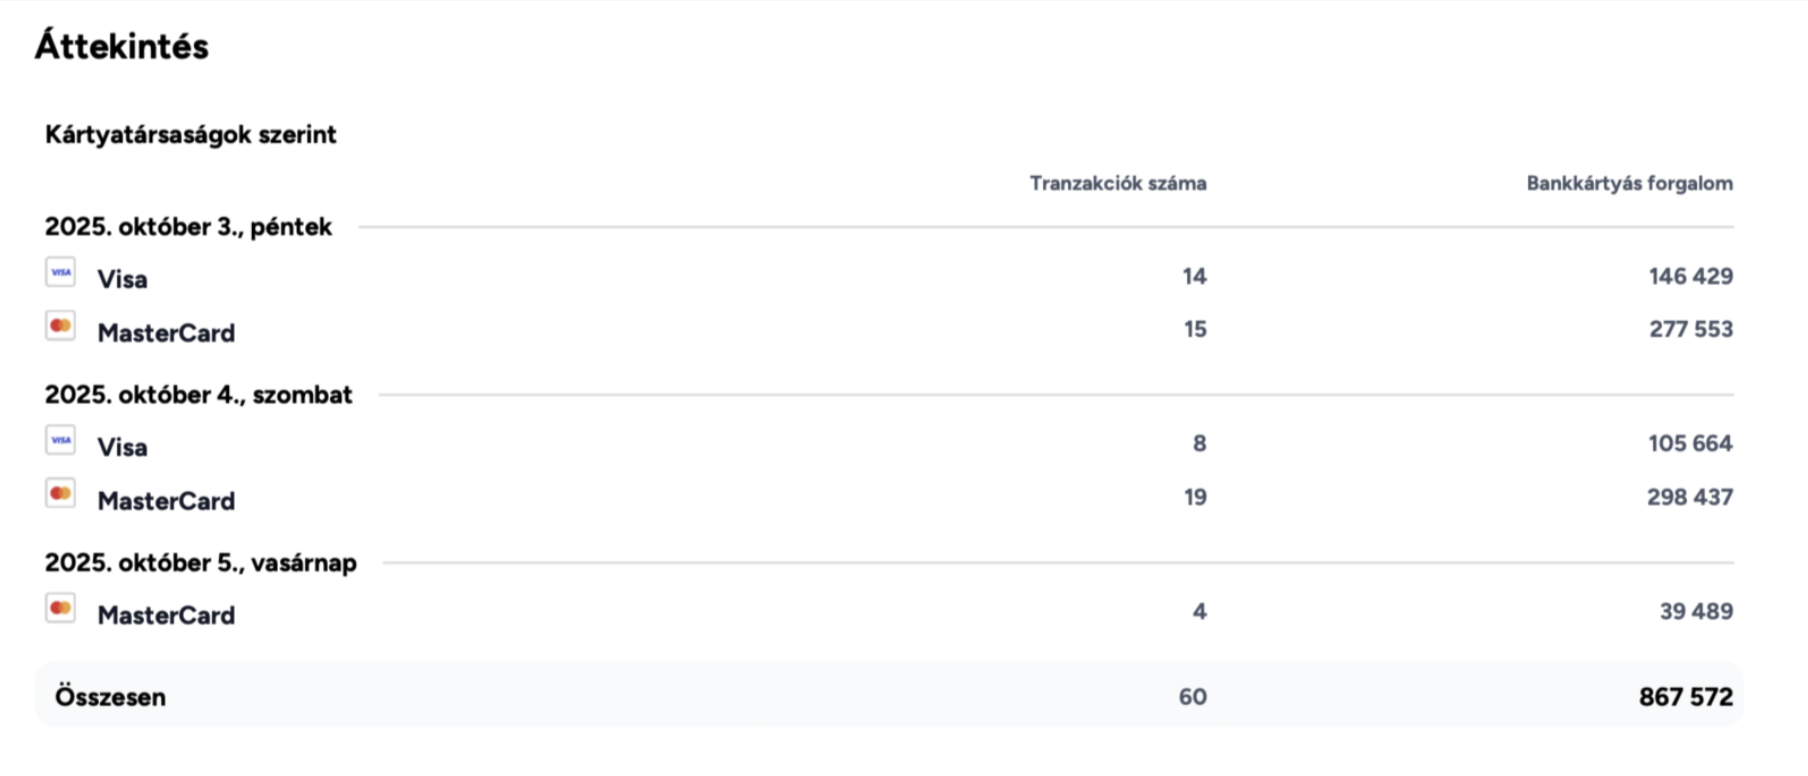This screenshot has width=1808, height=776.
Task: Click the Összesen total row label
Action: pyautogui.click(x=110, y=697)
